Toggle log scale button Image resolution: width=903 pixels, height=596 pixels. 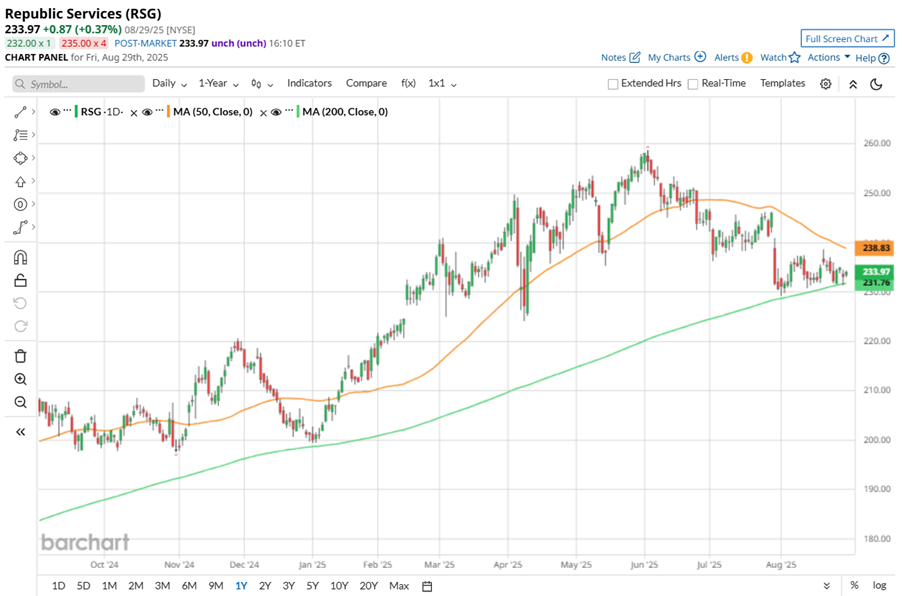click(879, 585)
